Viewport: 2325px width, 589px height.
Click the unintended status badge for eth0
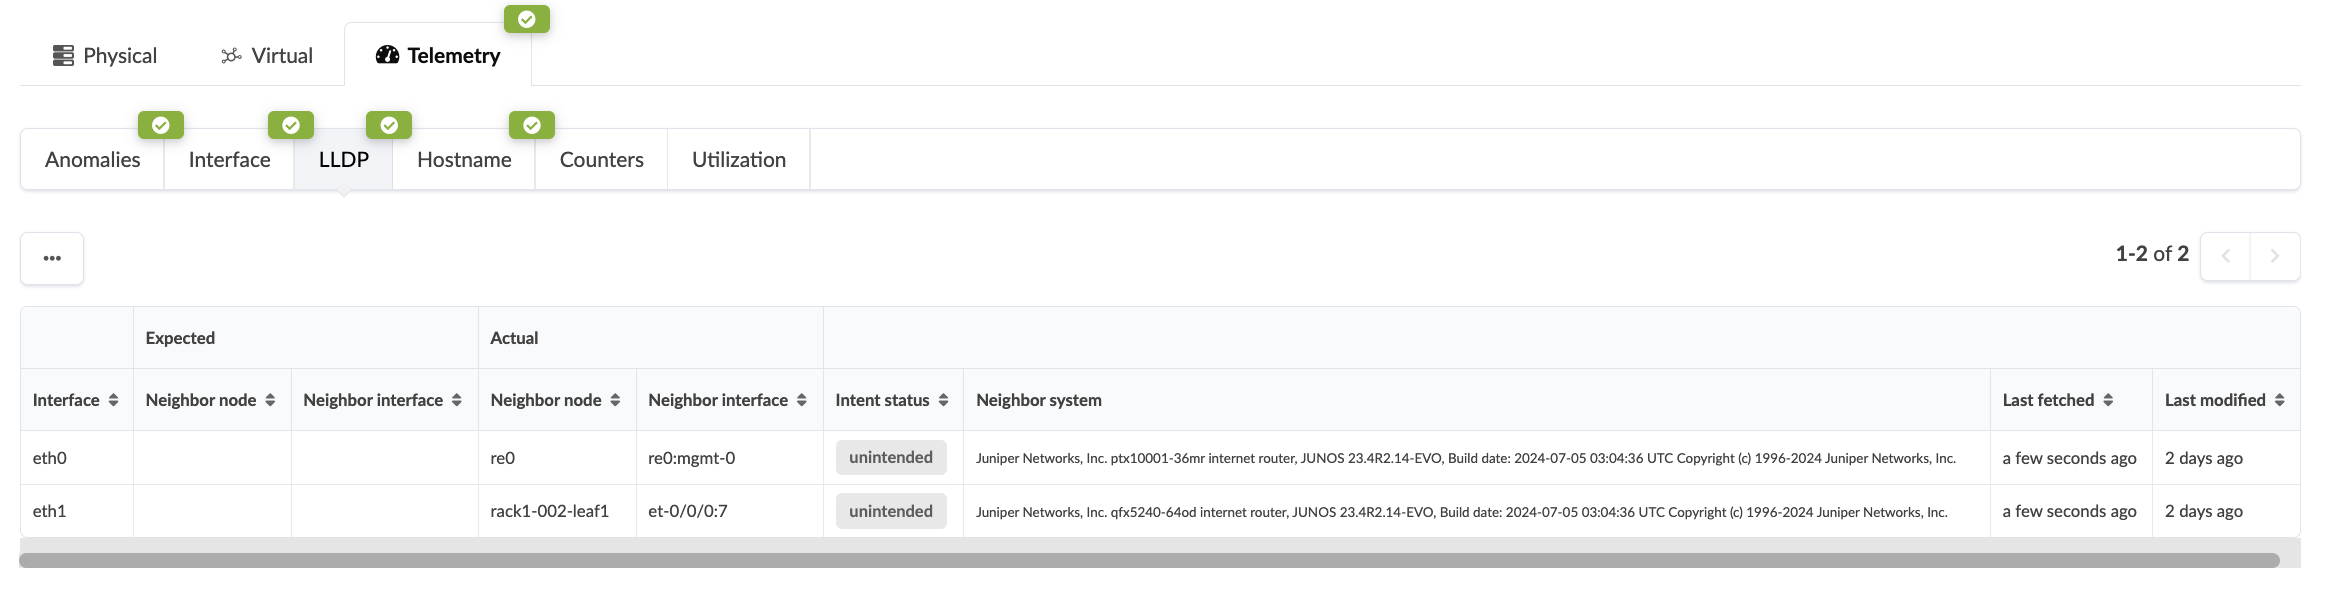pyautogui.click(x=891, y=458)
